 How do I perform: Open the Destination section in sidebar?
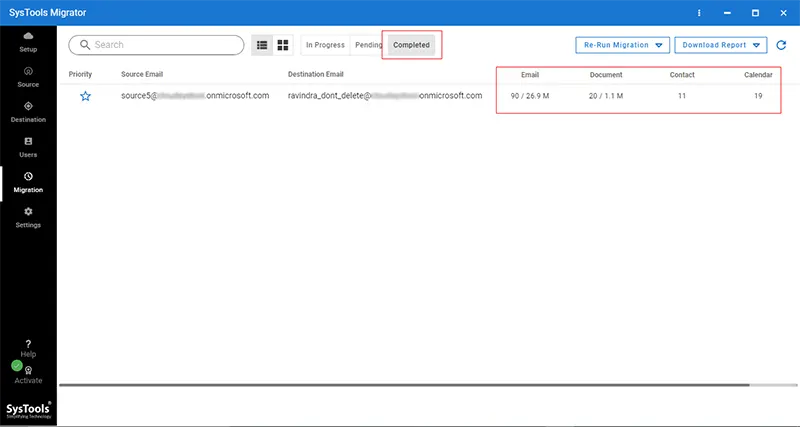[x=28, y=112]
